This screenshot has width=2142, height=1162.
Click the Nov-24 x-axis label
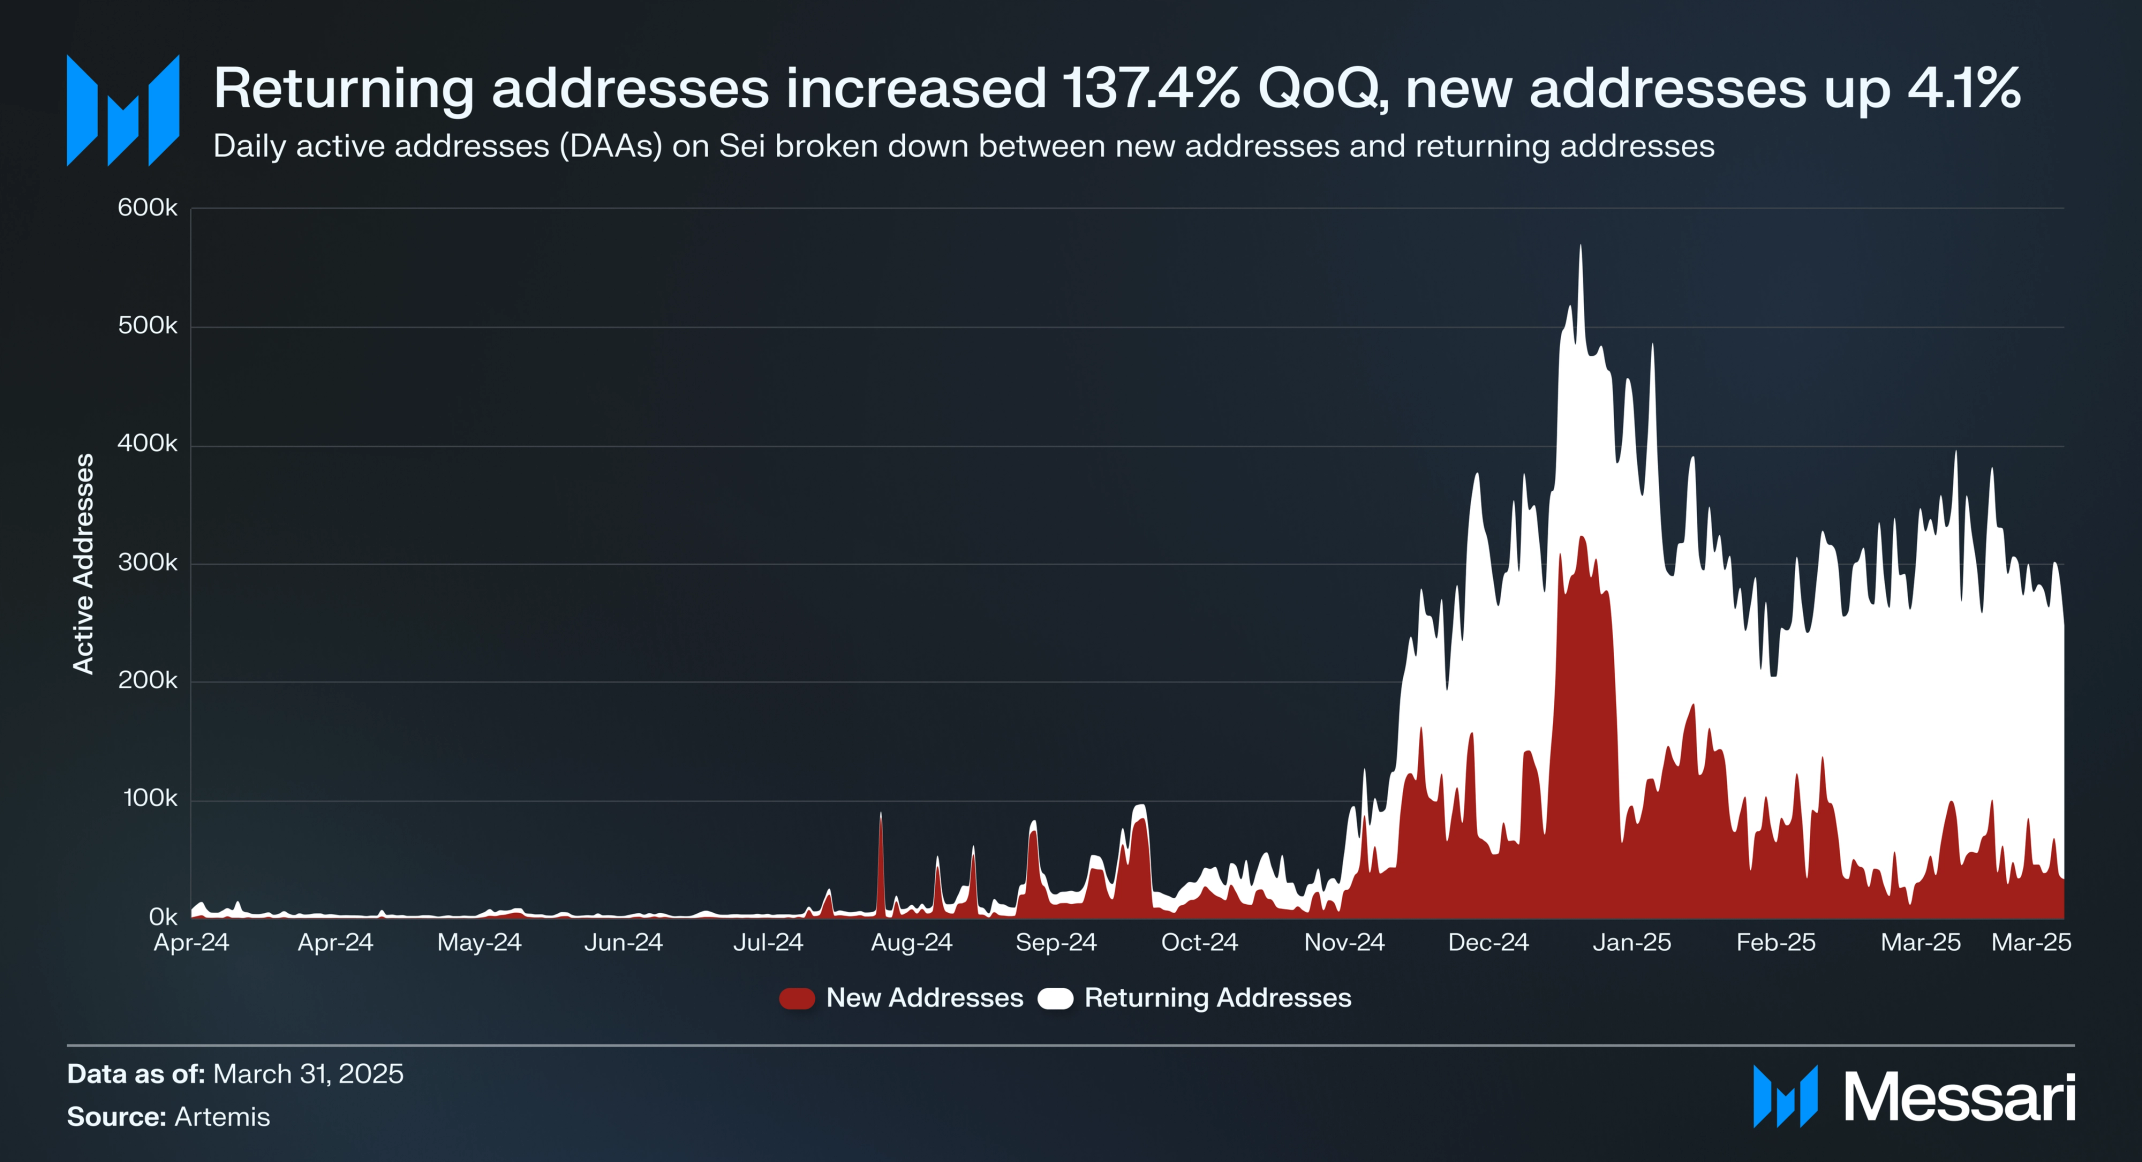click(1344, 943)
